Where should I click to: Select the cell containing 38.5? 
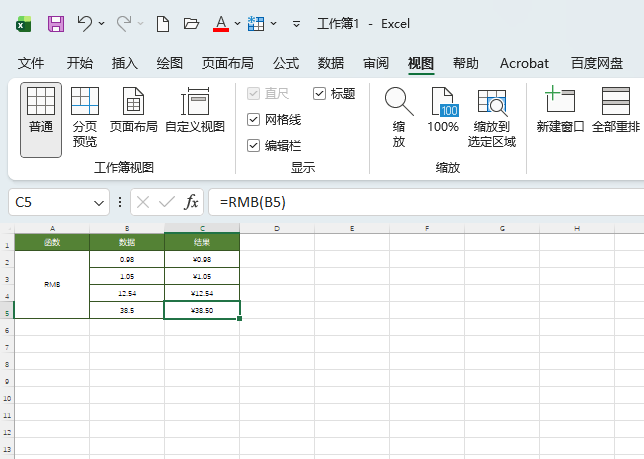pos(127,310)
